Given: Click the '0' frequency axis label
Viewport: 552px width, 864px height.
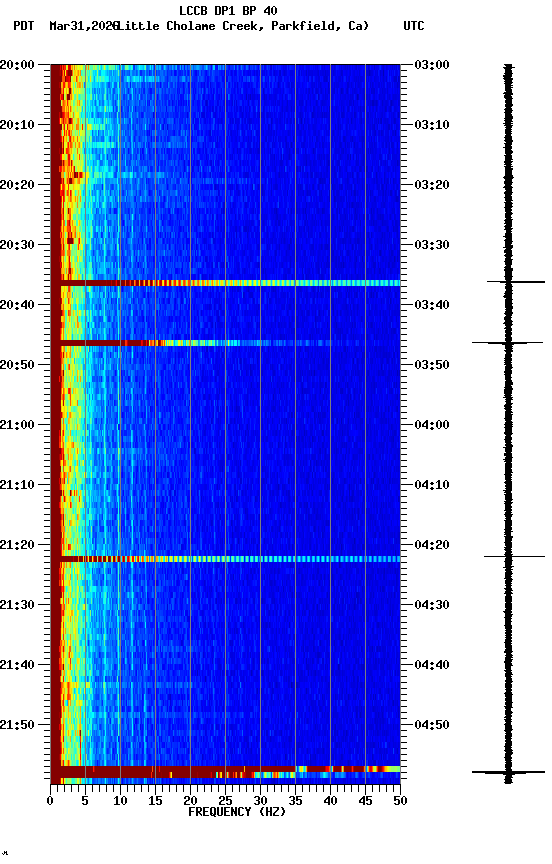Looking at the screenshot, I should 50,801.
